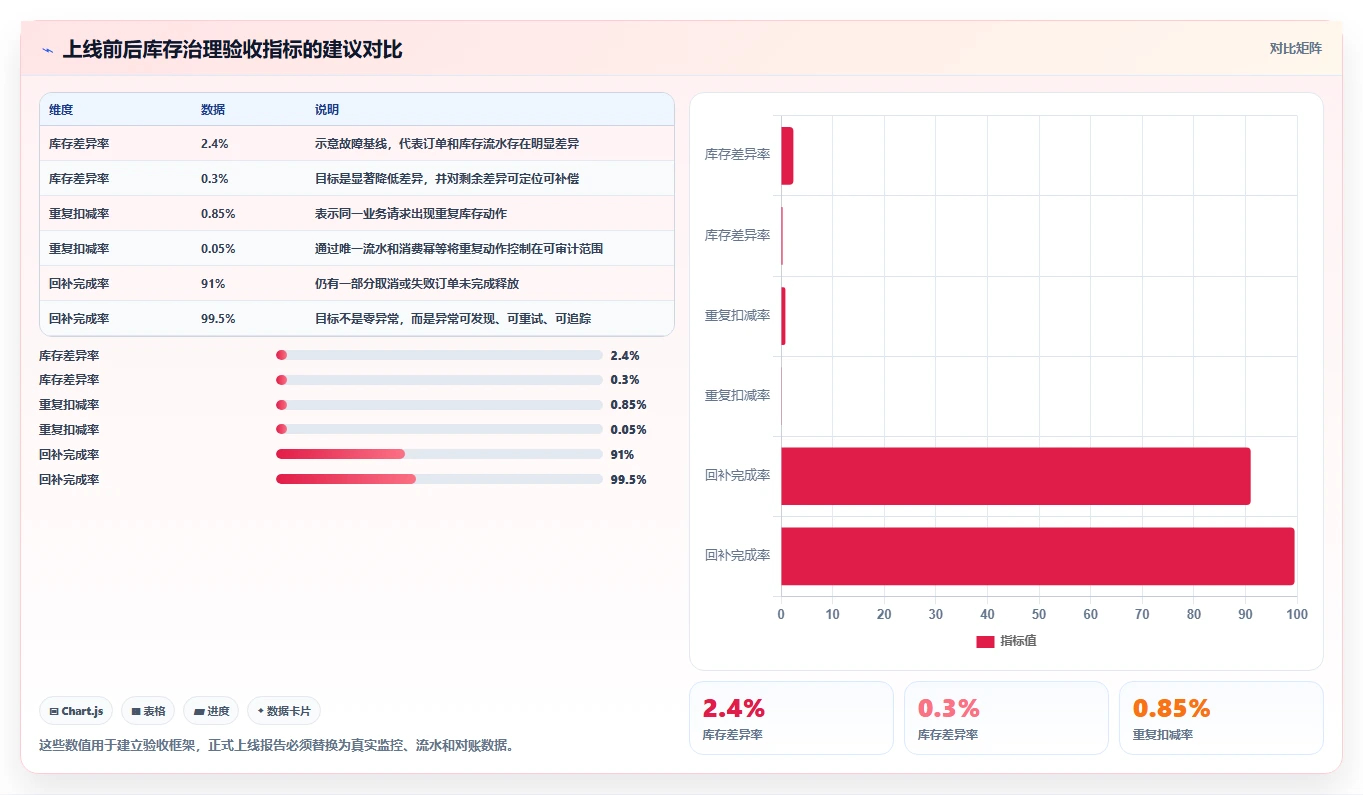1363x795 pixels.
Task: Click the description starting with 目标不是零异常
Action: 453,319
